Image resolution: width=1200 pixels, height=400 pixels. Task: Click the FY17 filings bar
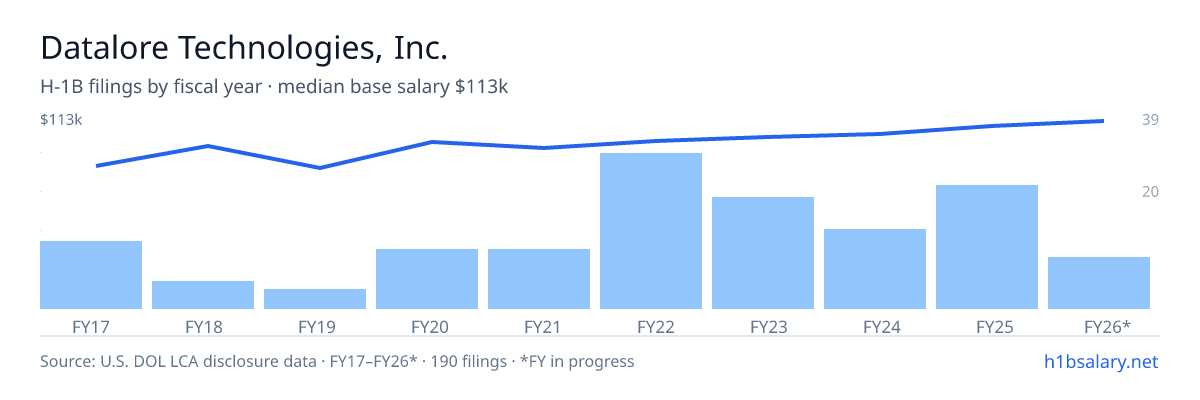click(x=91, y=275)
